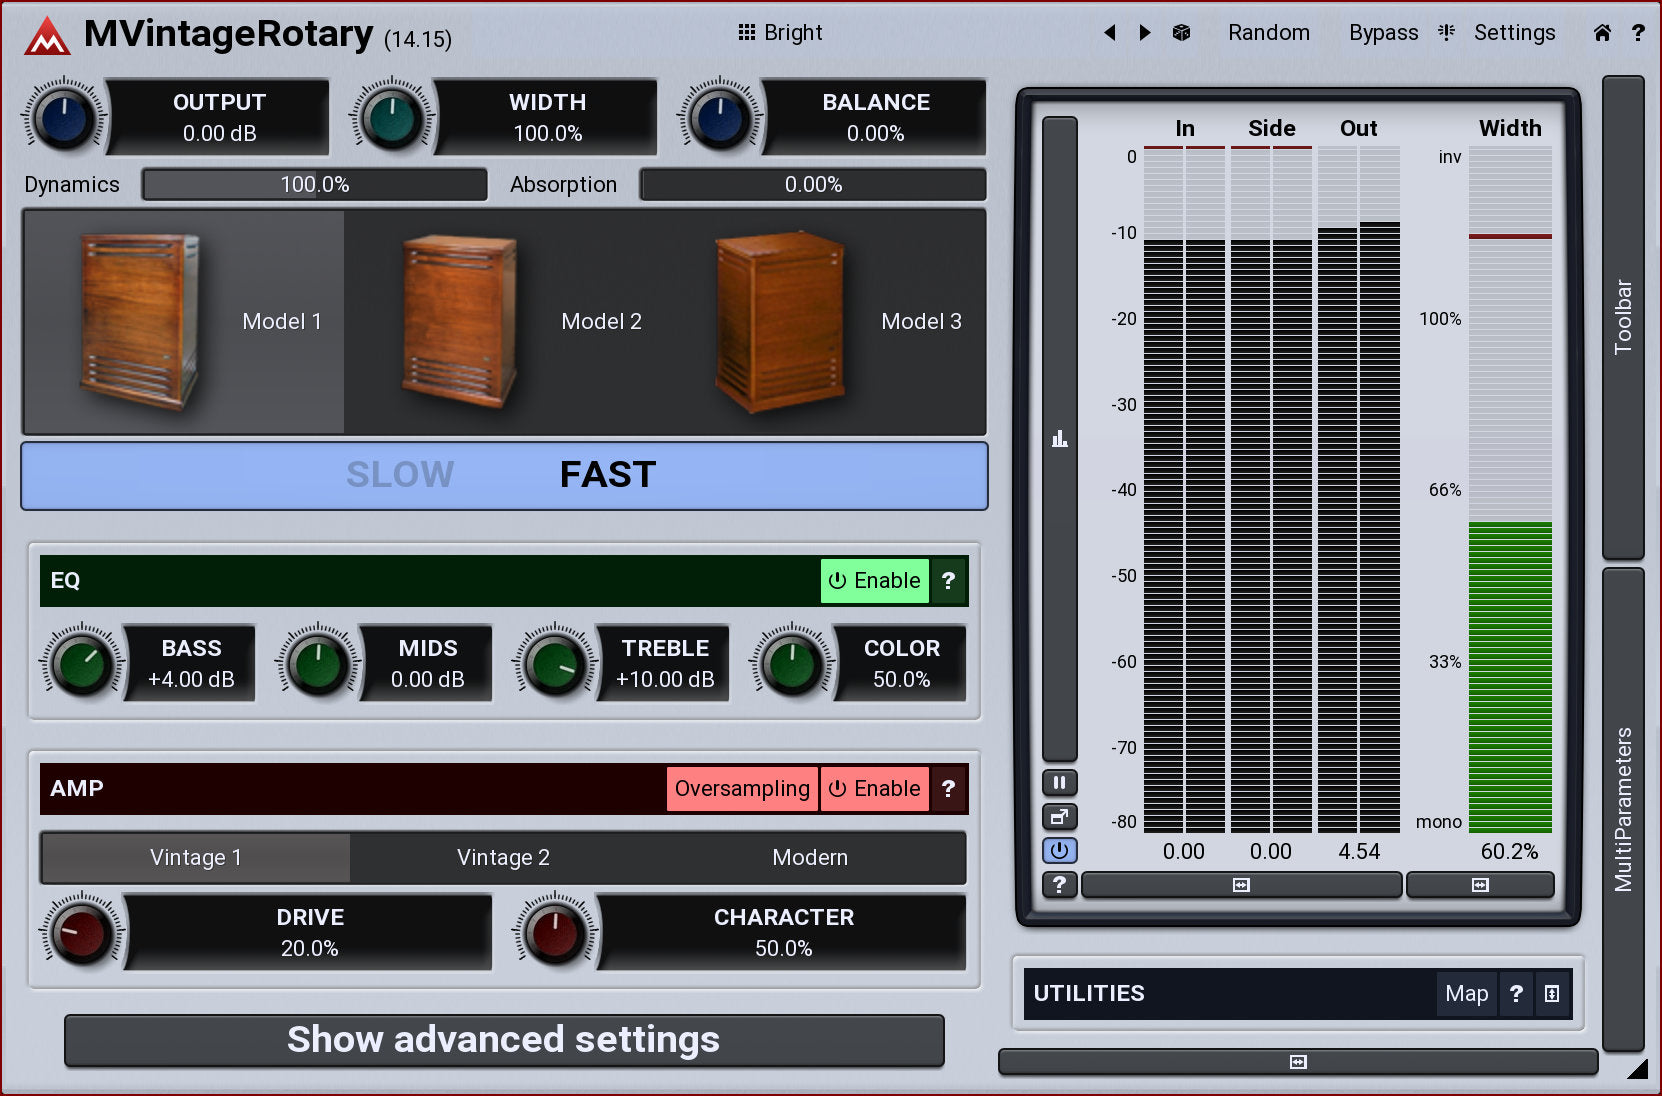The image size is (1662, 1096).
Task: Toggle AMP Oversampling
Action: point(742,789)
